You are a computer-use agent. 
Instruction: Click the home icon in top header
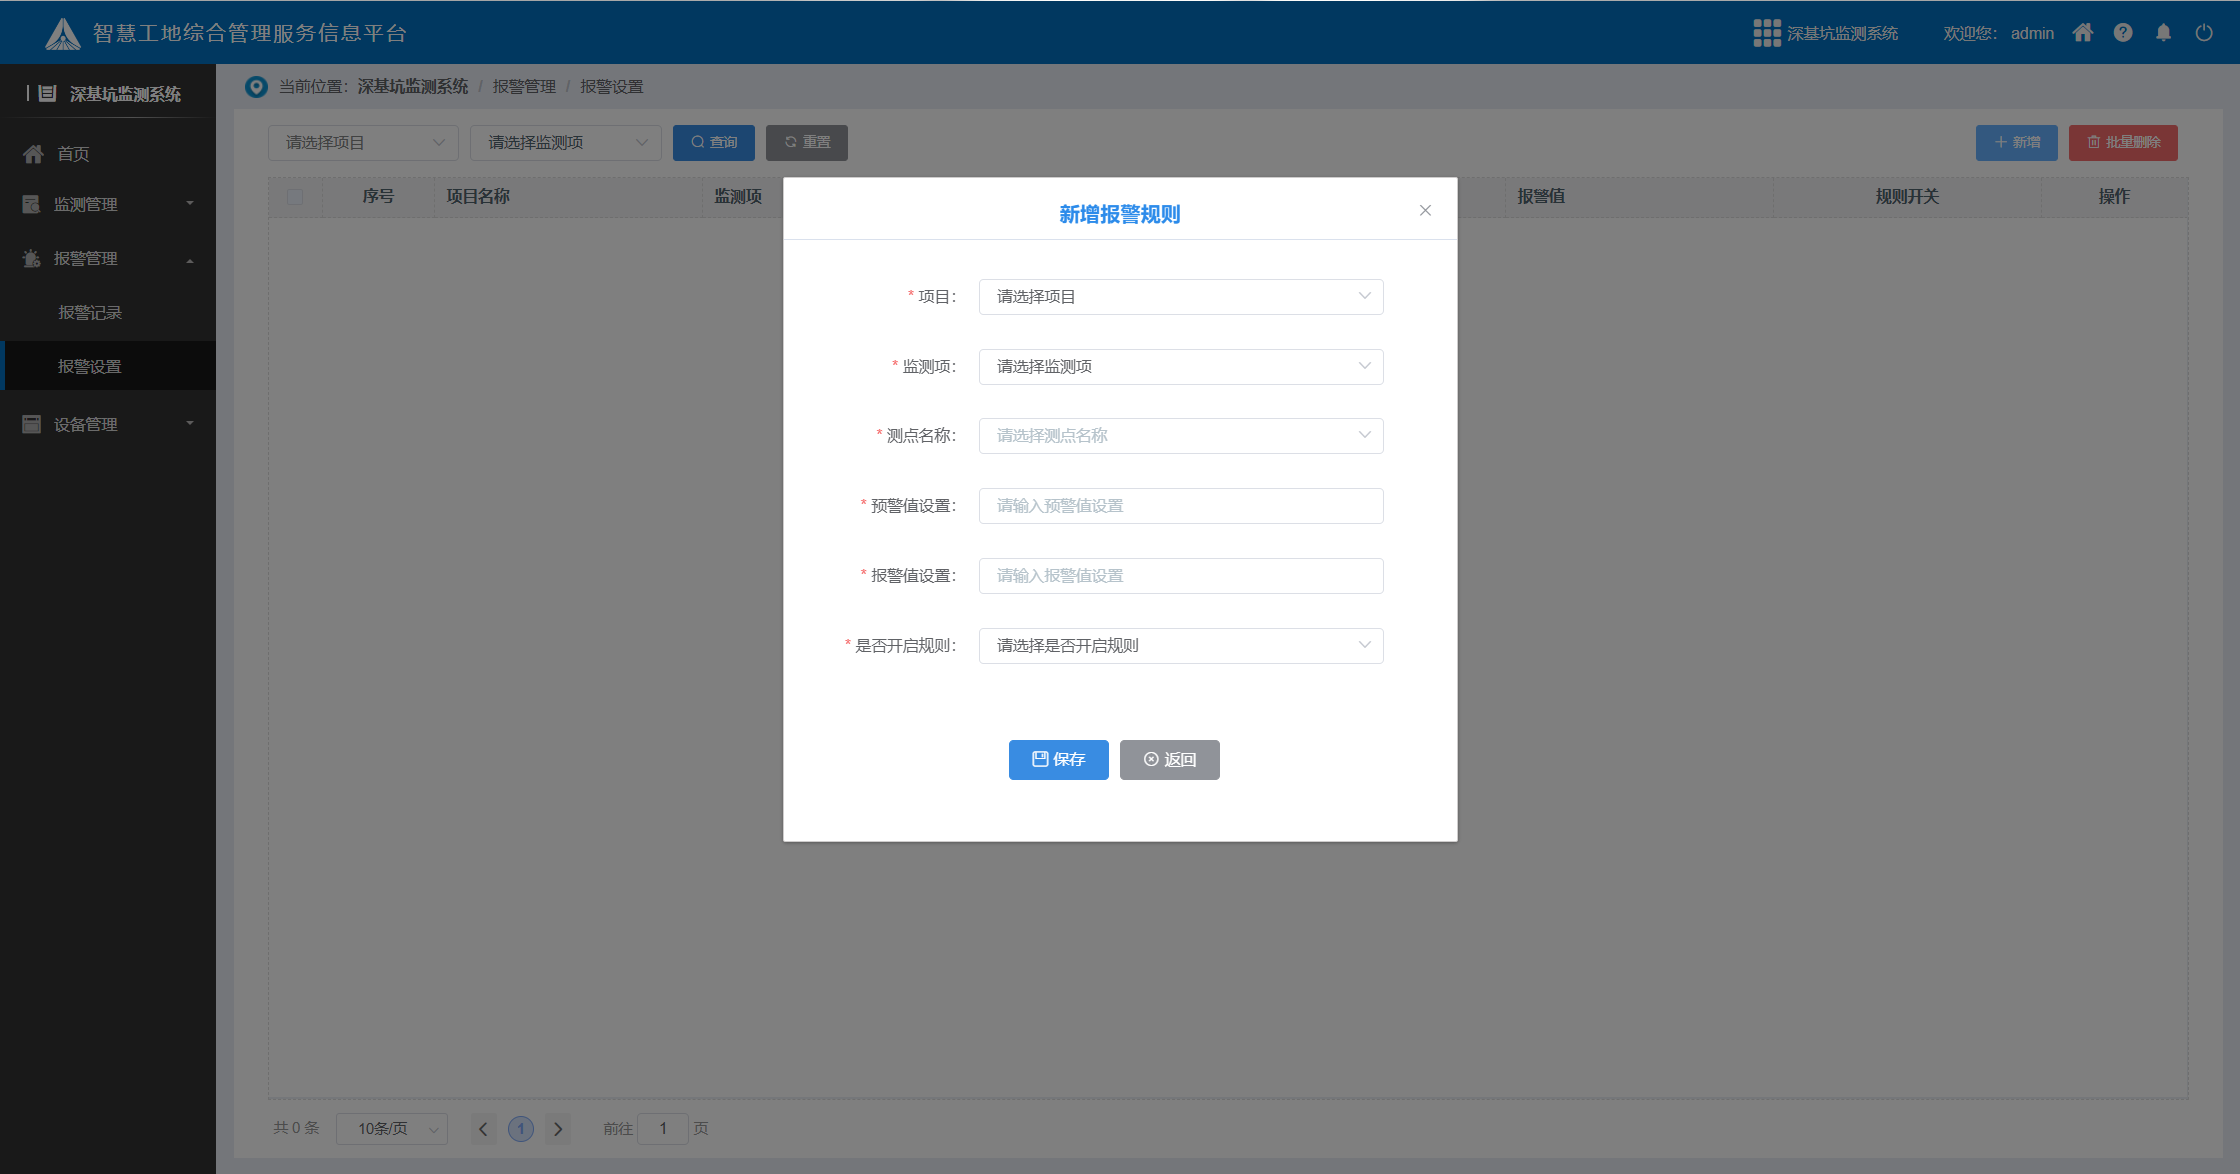click(x=2083, y=33)
